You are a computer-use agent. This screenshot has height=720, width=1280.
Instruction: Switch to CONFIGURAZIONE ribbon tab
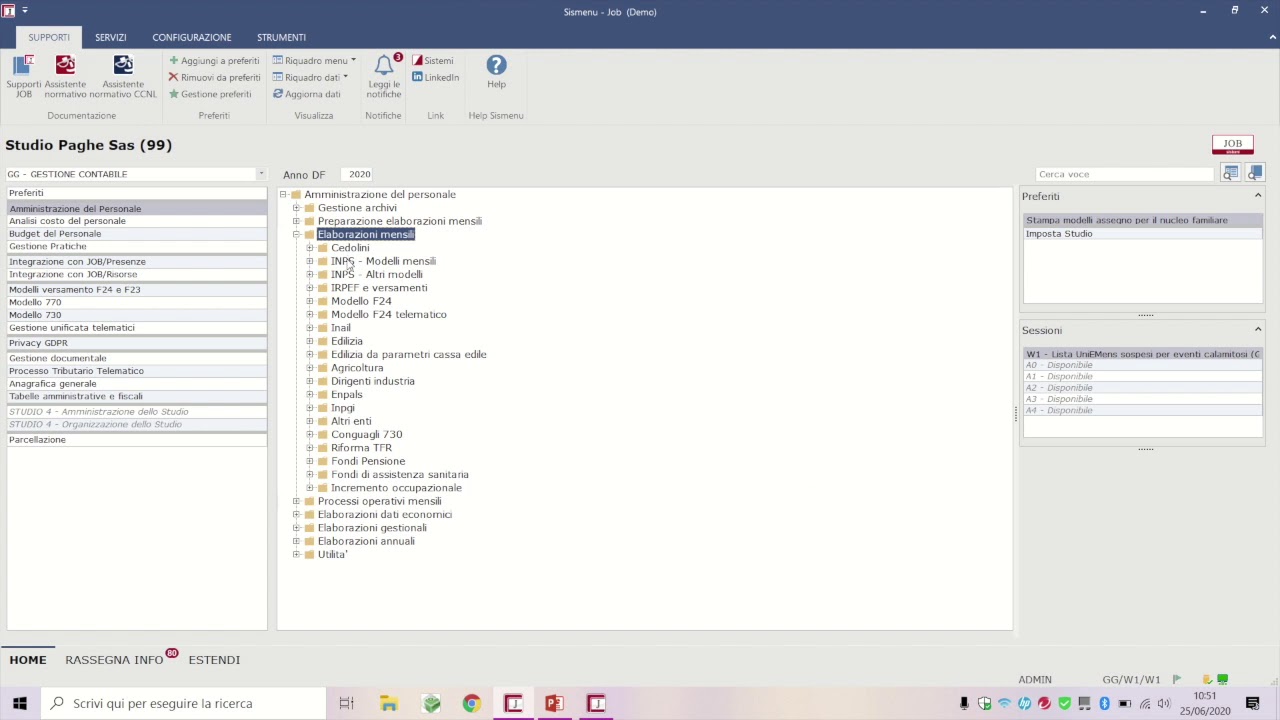click(192, 37)
